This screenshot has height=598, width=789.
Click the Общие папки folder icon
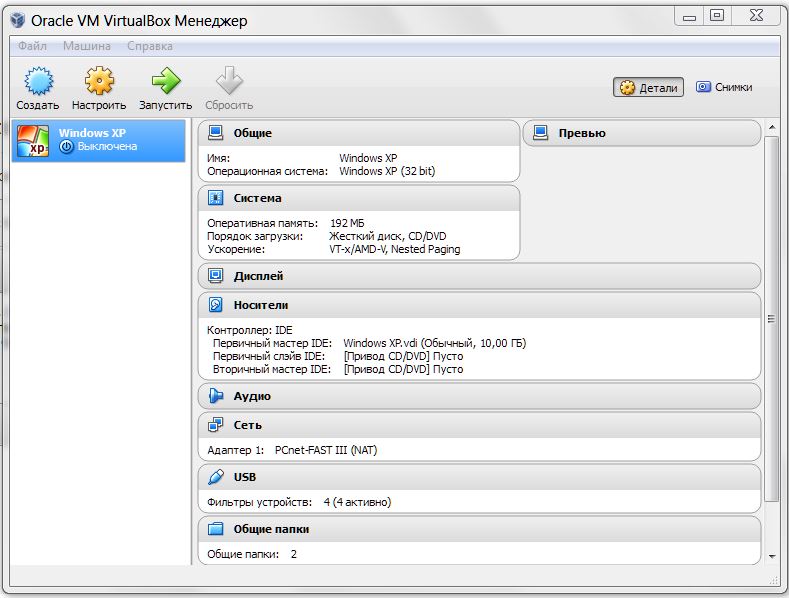point(215,529)
